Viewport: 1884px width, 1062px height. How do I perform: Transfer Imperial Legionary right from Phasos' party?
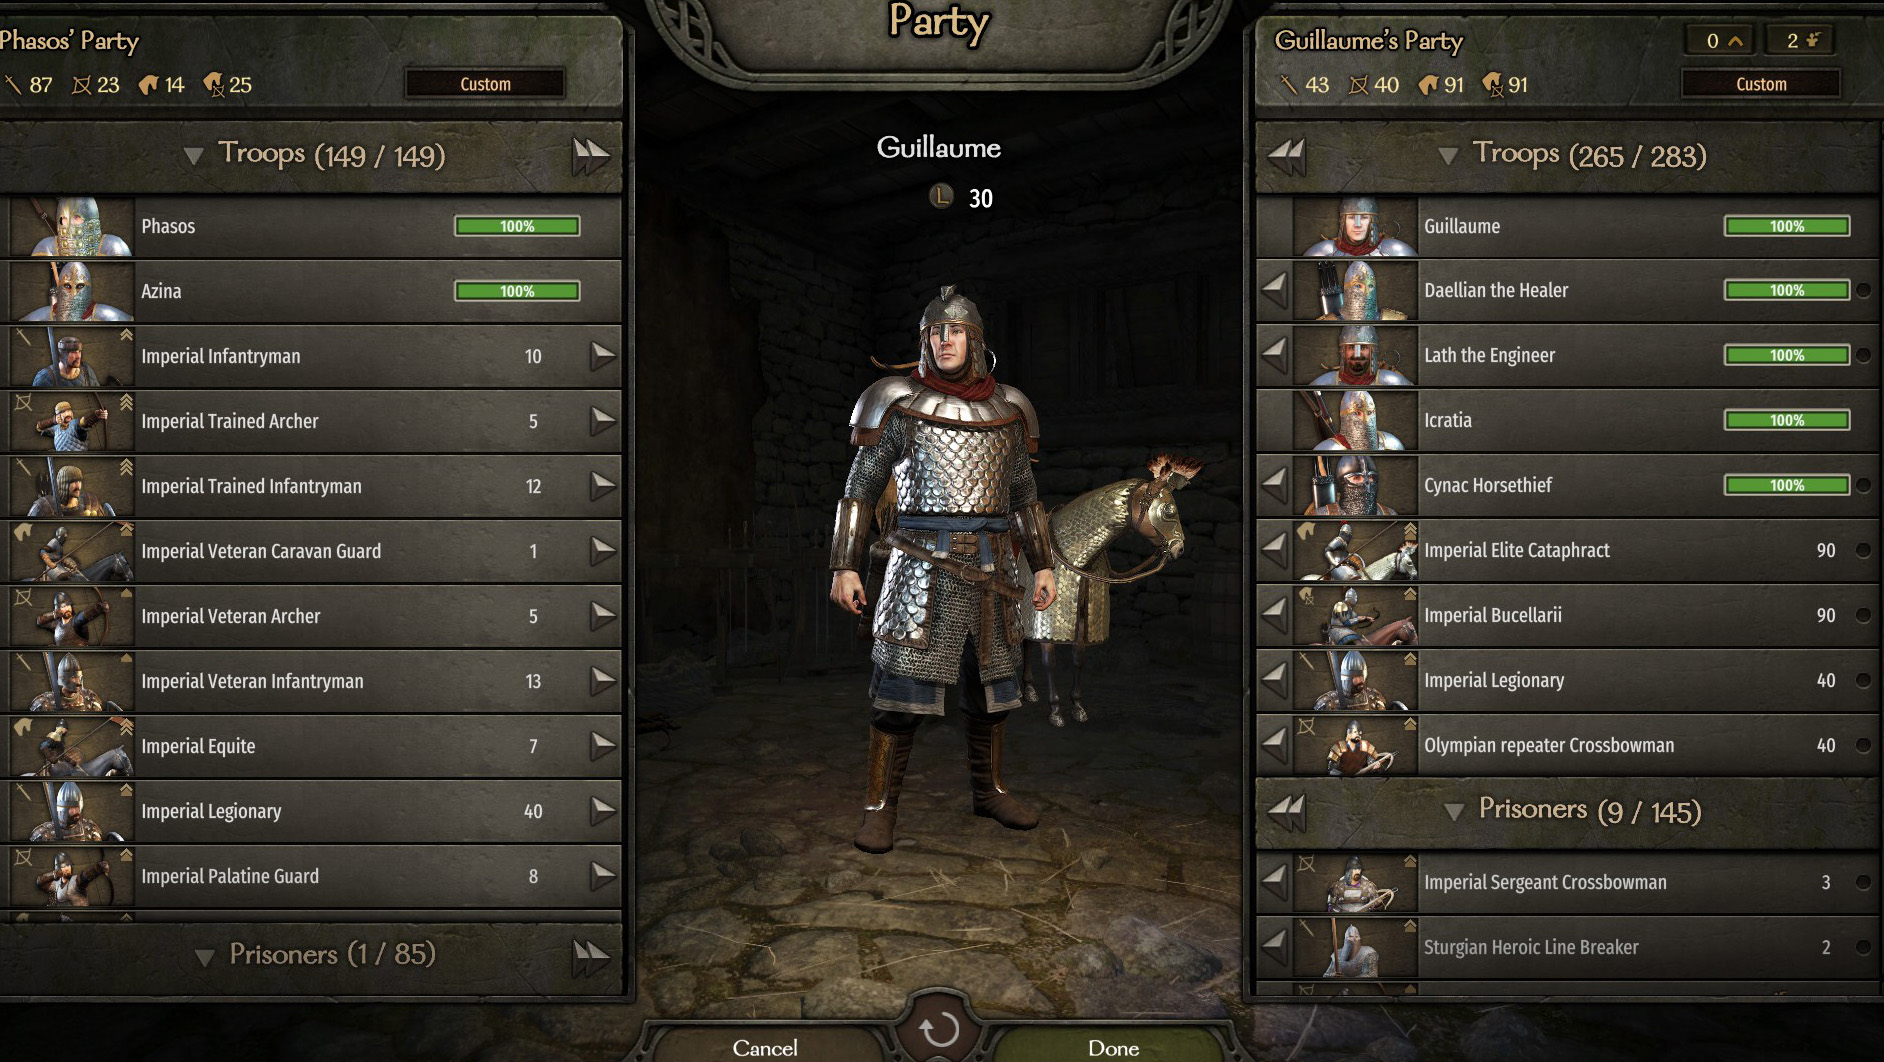[602, 811]
